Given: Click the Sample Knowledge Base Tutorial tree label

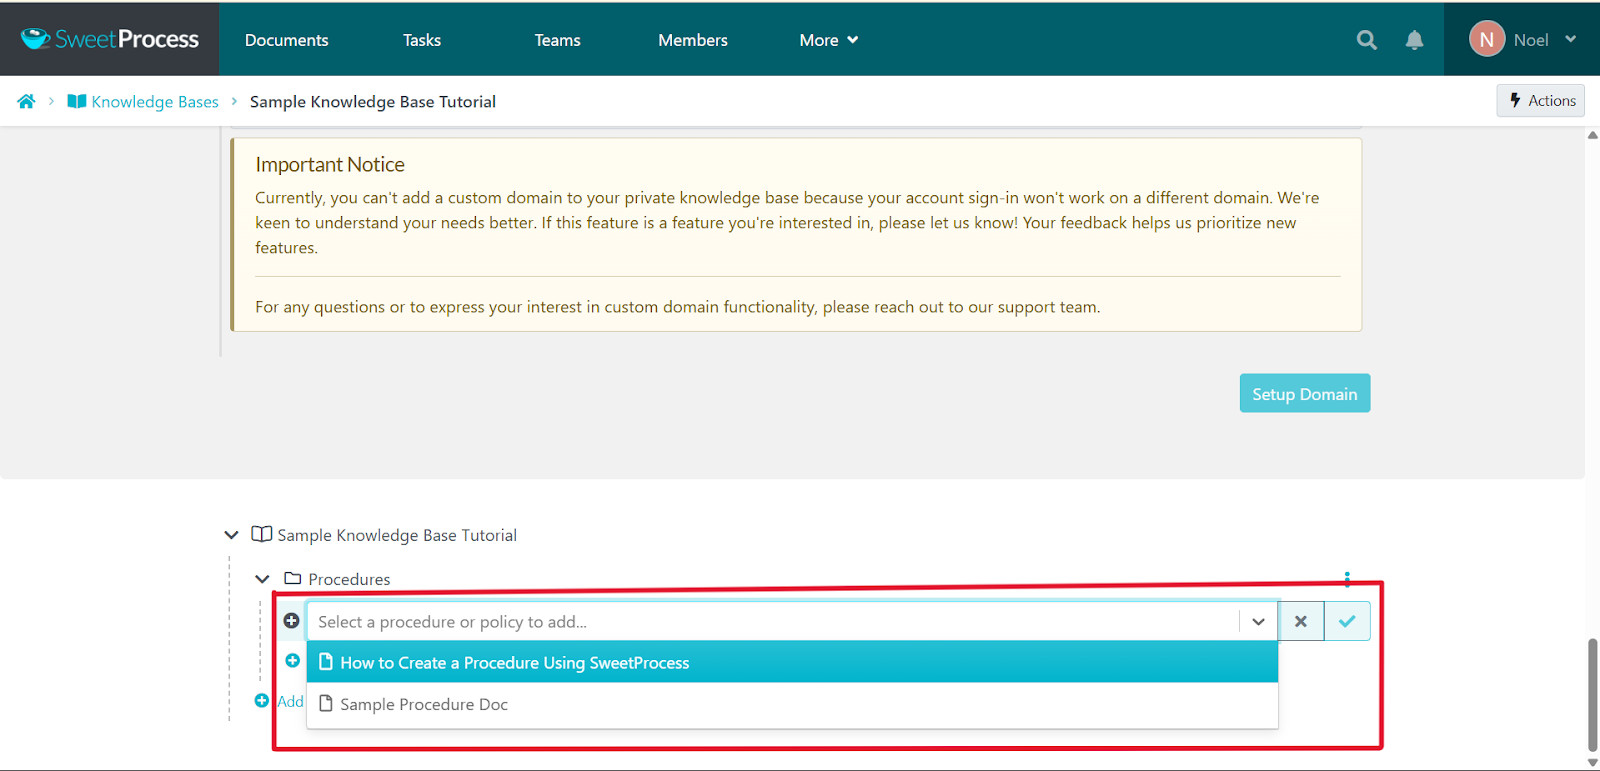Looking at the screenshot, I should [x=397, y=535].
